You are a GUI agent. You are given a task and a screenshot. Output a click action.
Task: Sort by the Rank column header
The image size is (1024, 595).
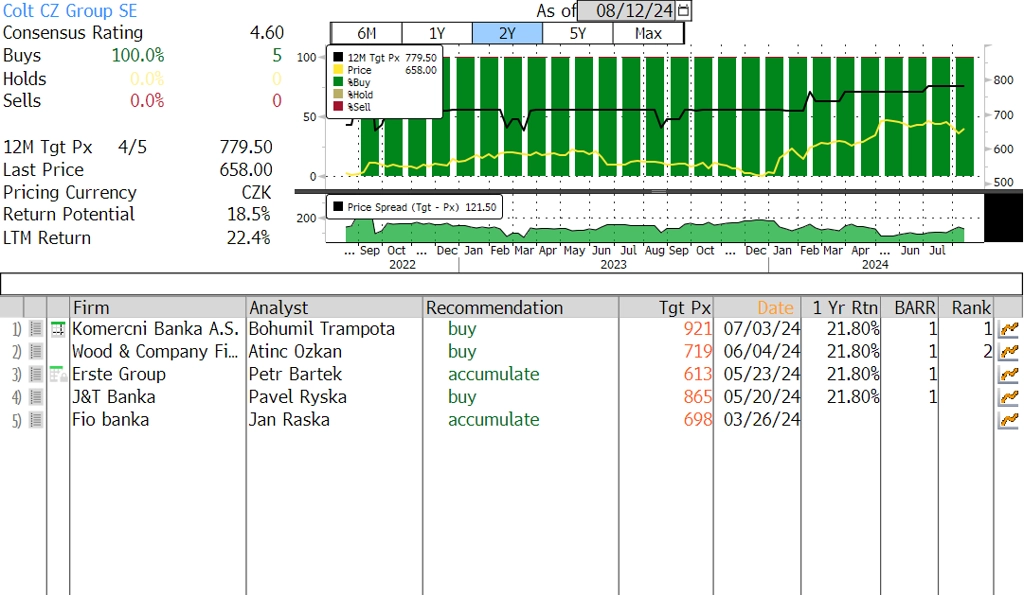(x=967, y=308)
